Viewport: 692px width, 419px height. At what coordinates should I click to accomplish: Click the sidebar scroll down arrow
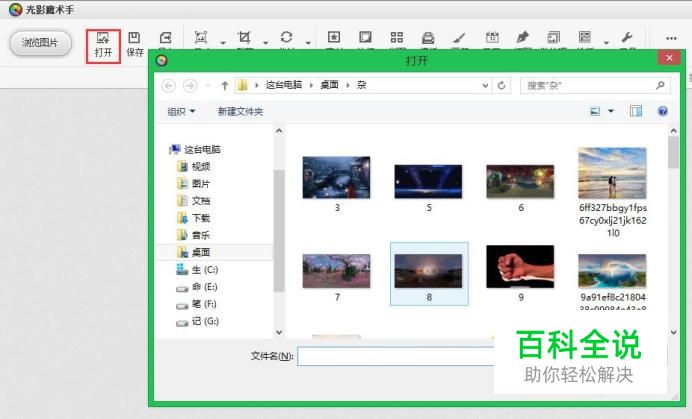[279, 332]
